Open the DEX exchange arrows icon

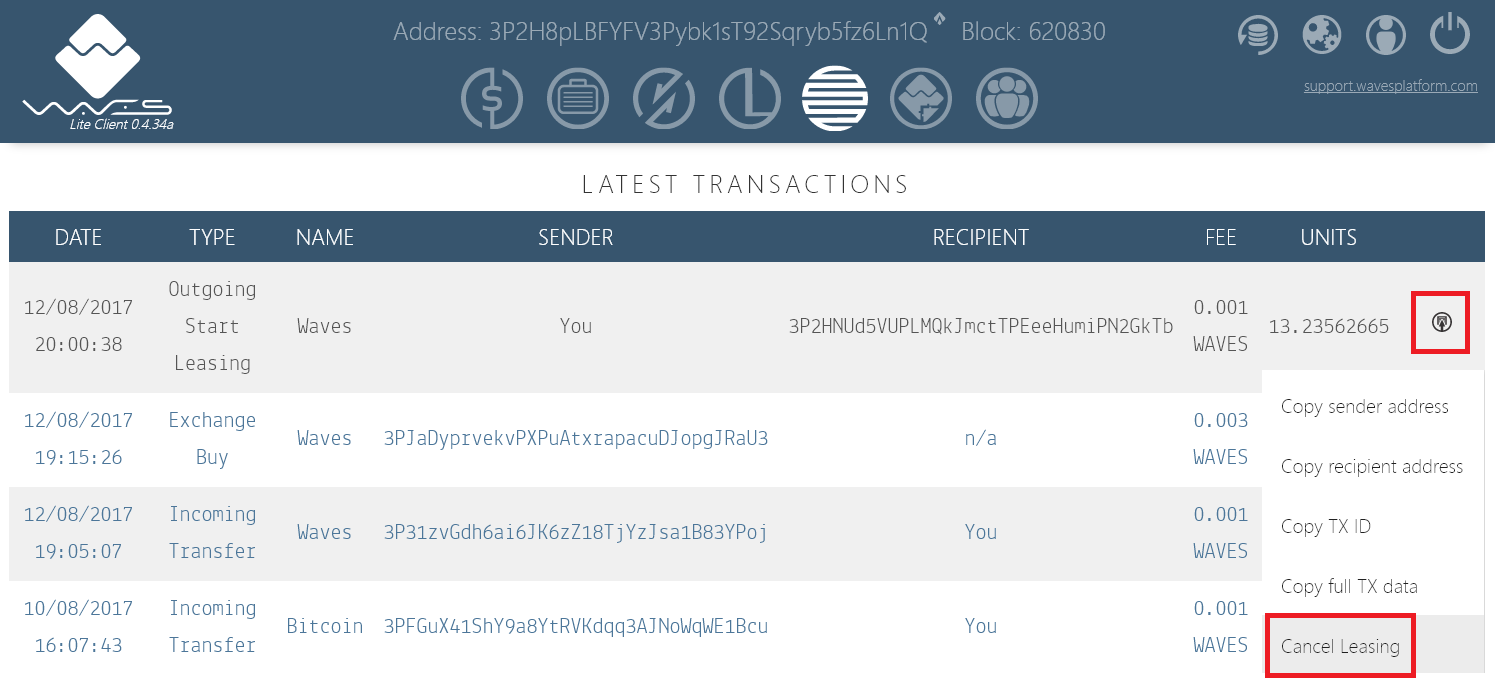(664, 99)
